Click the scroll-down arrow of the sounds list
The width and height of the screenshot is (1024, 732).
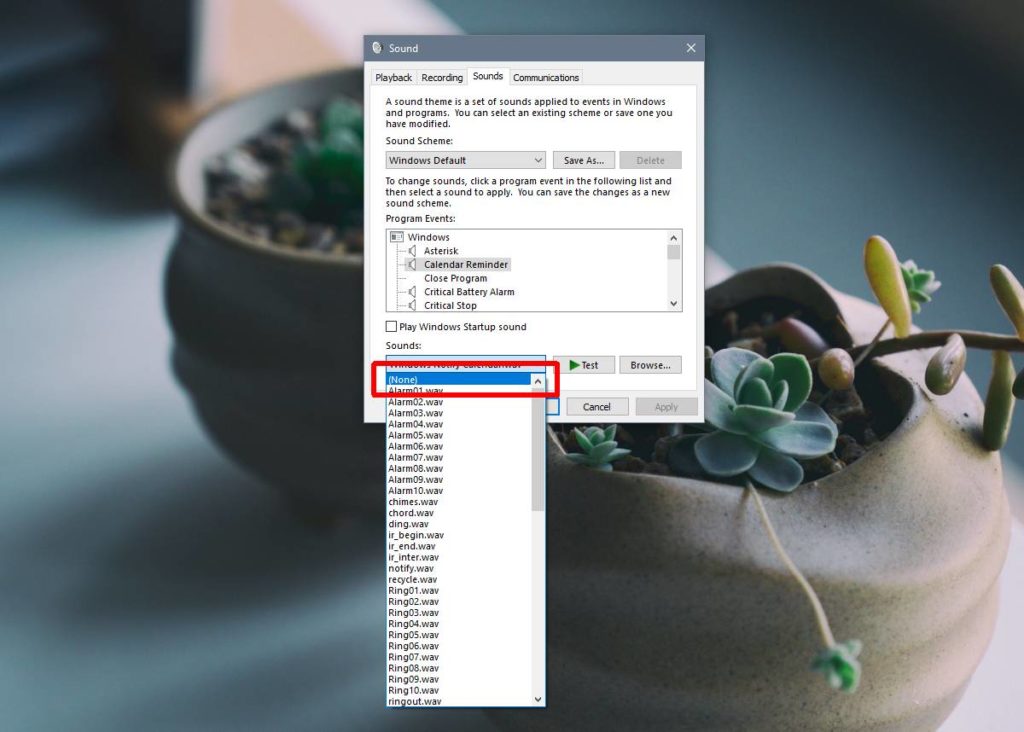(537, 700)
